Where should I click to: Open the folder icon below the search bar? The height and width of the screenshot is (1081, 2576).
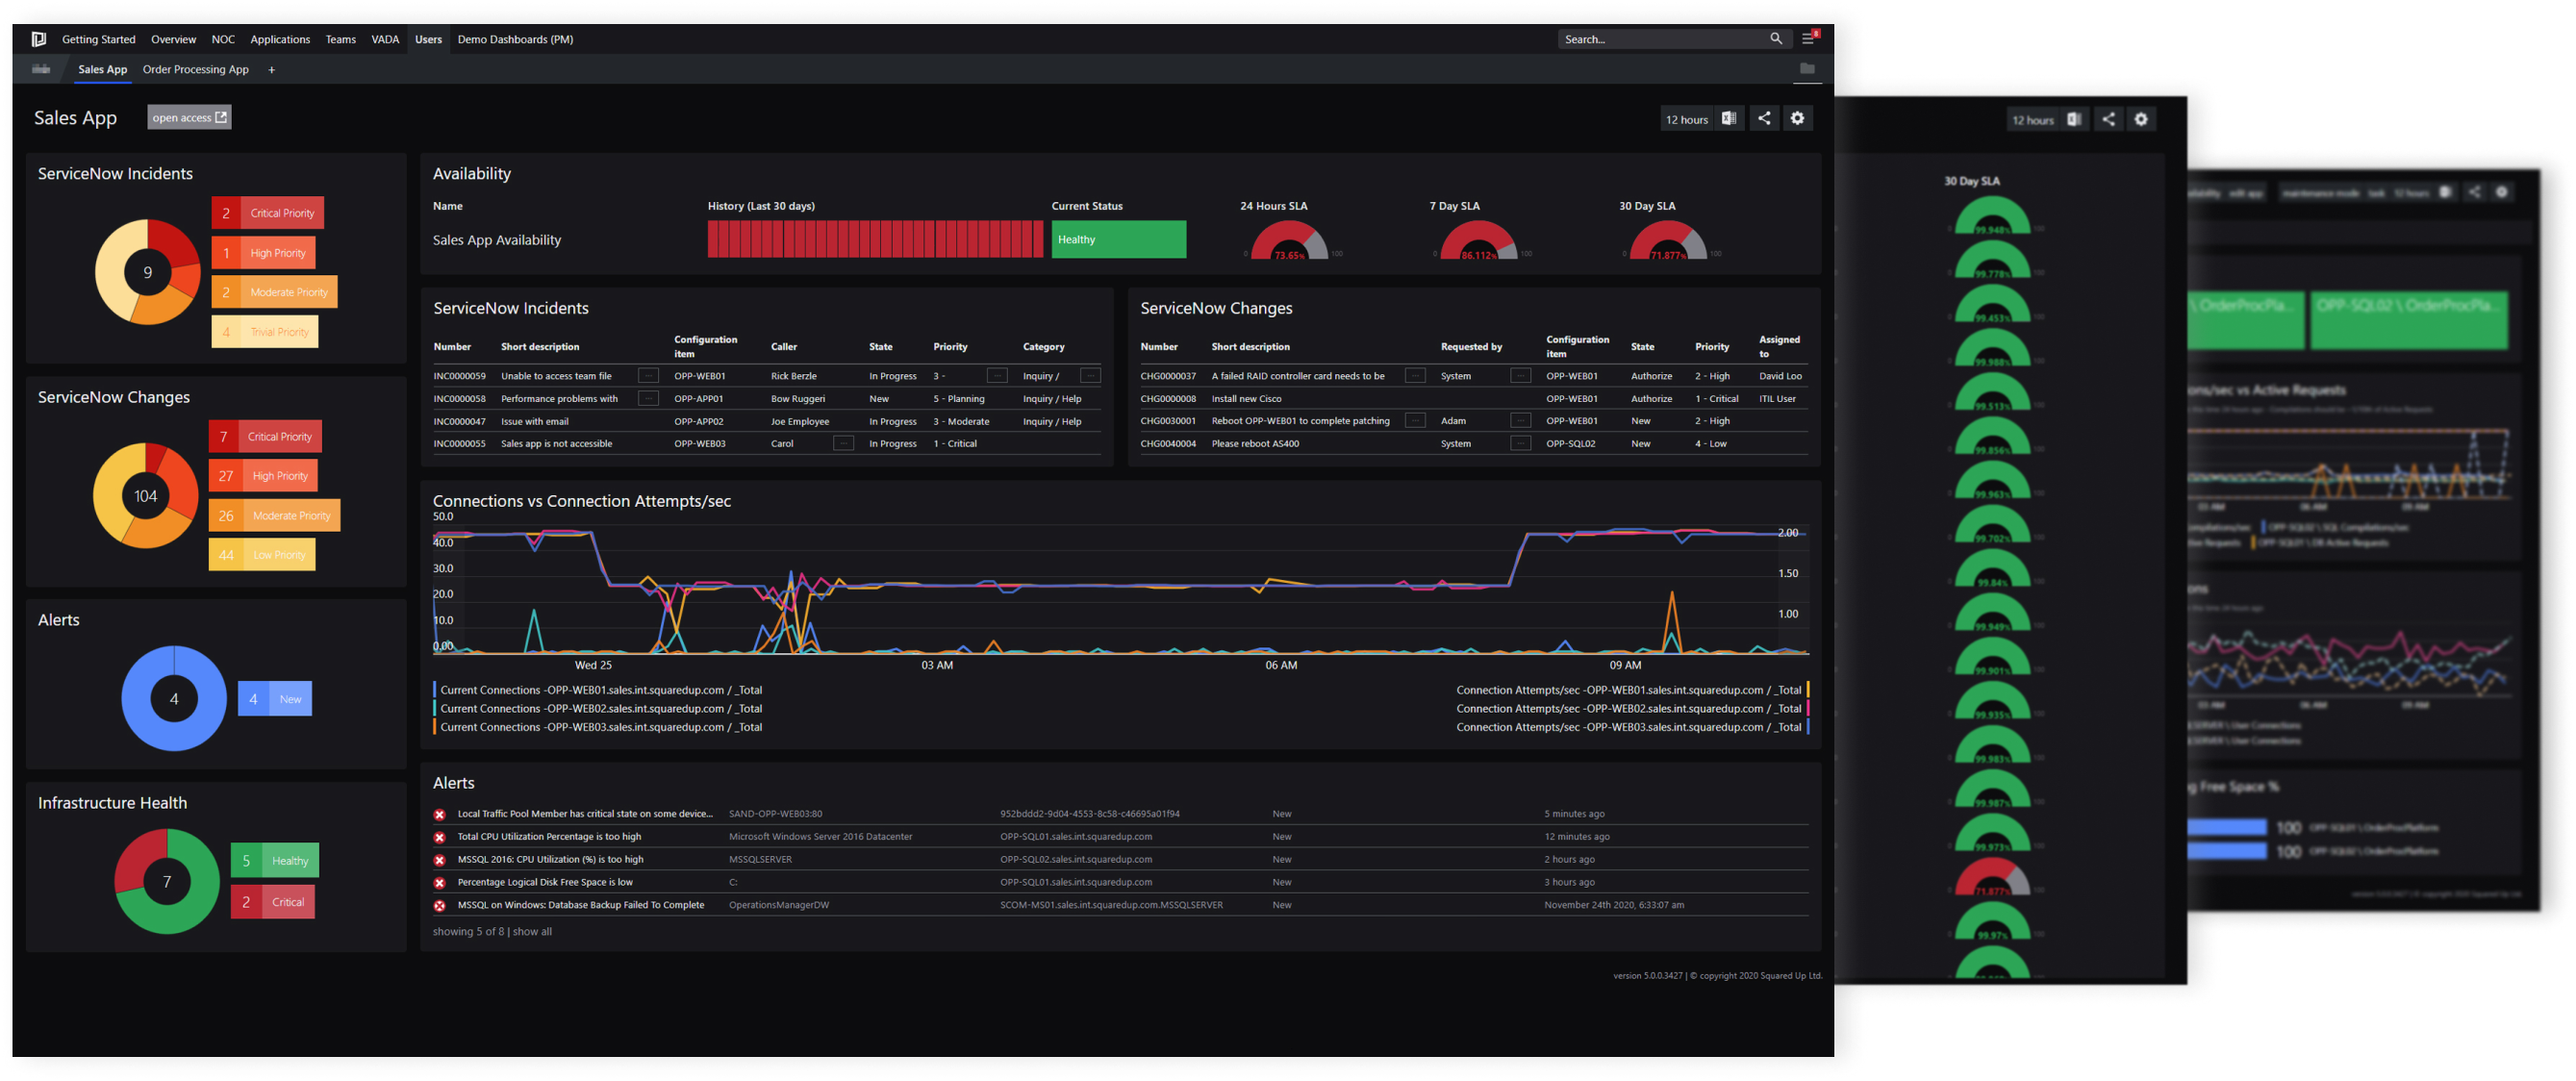pos(1806,69)
